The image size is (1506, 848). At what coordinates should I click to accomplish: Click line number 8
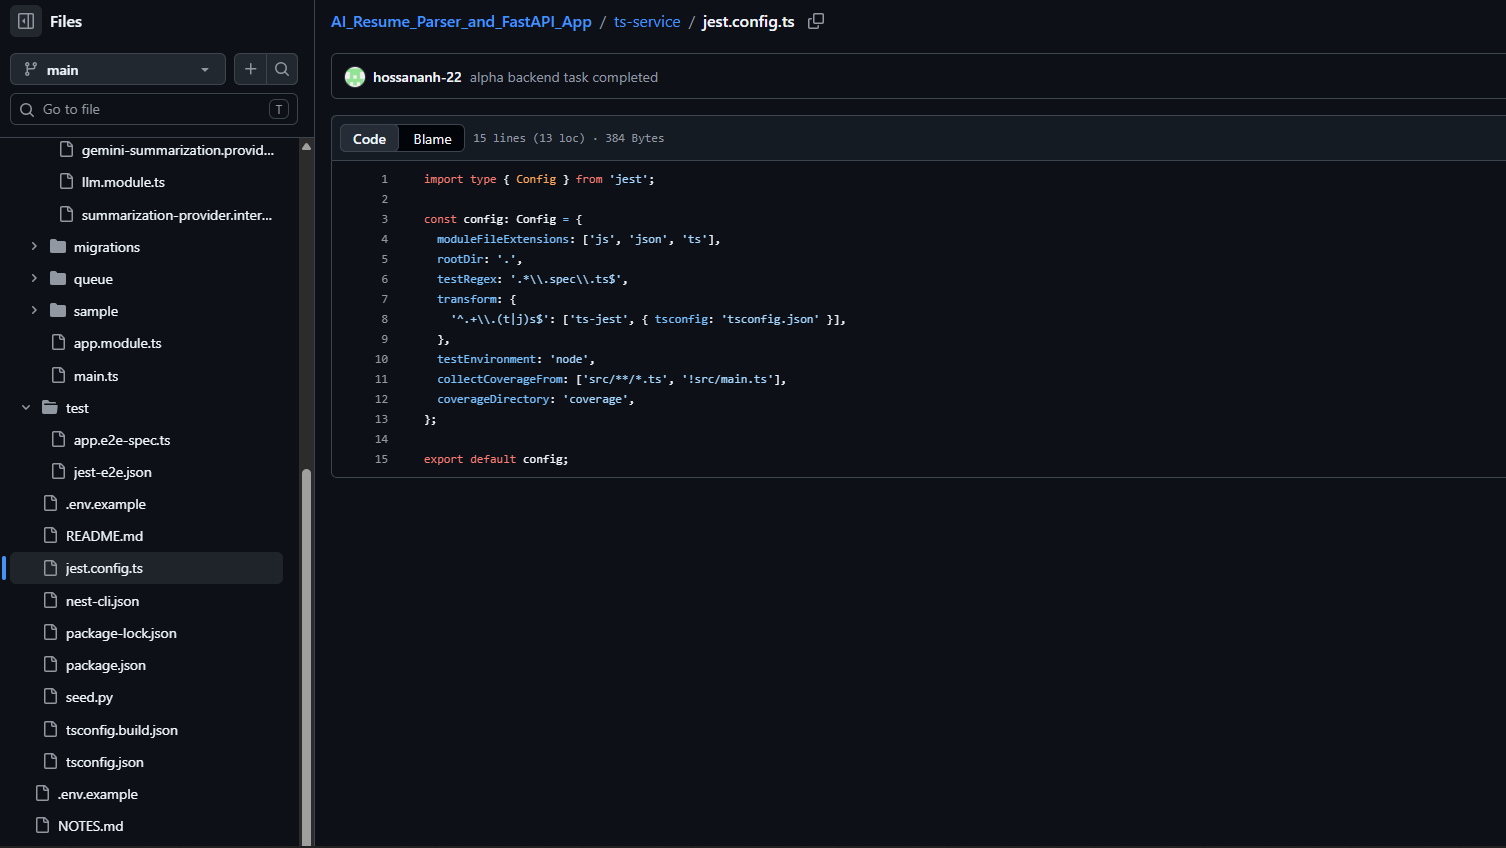384,319
